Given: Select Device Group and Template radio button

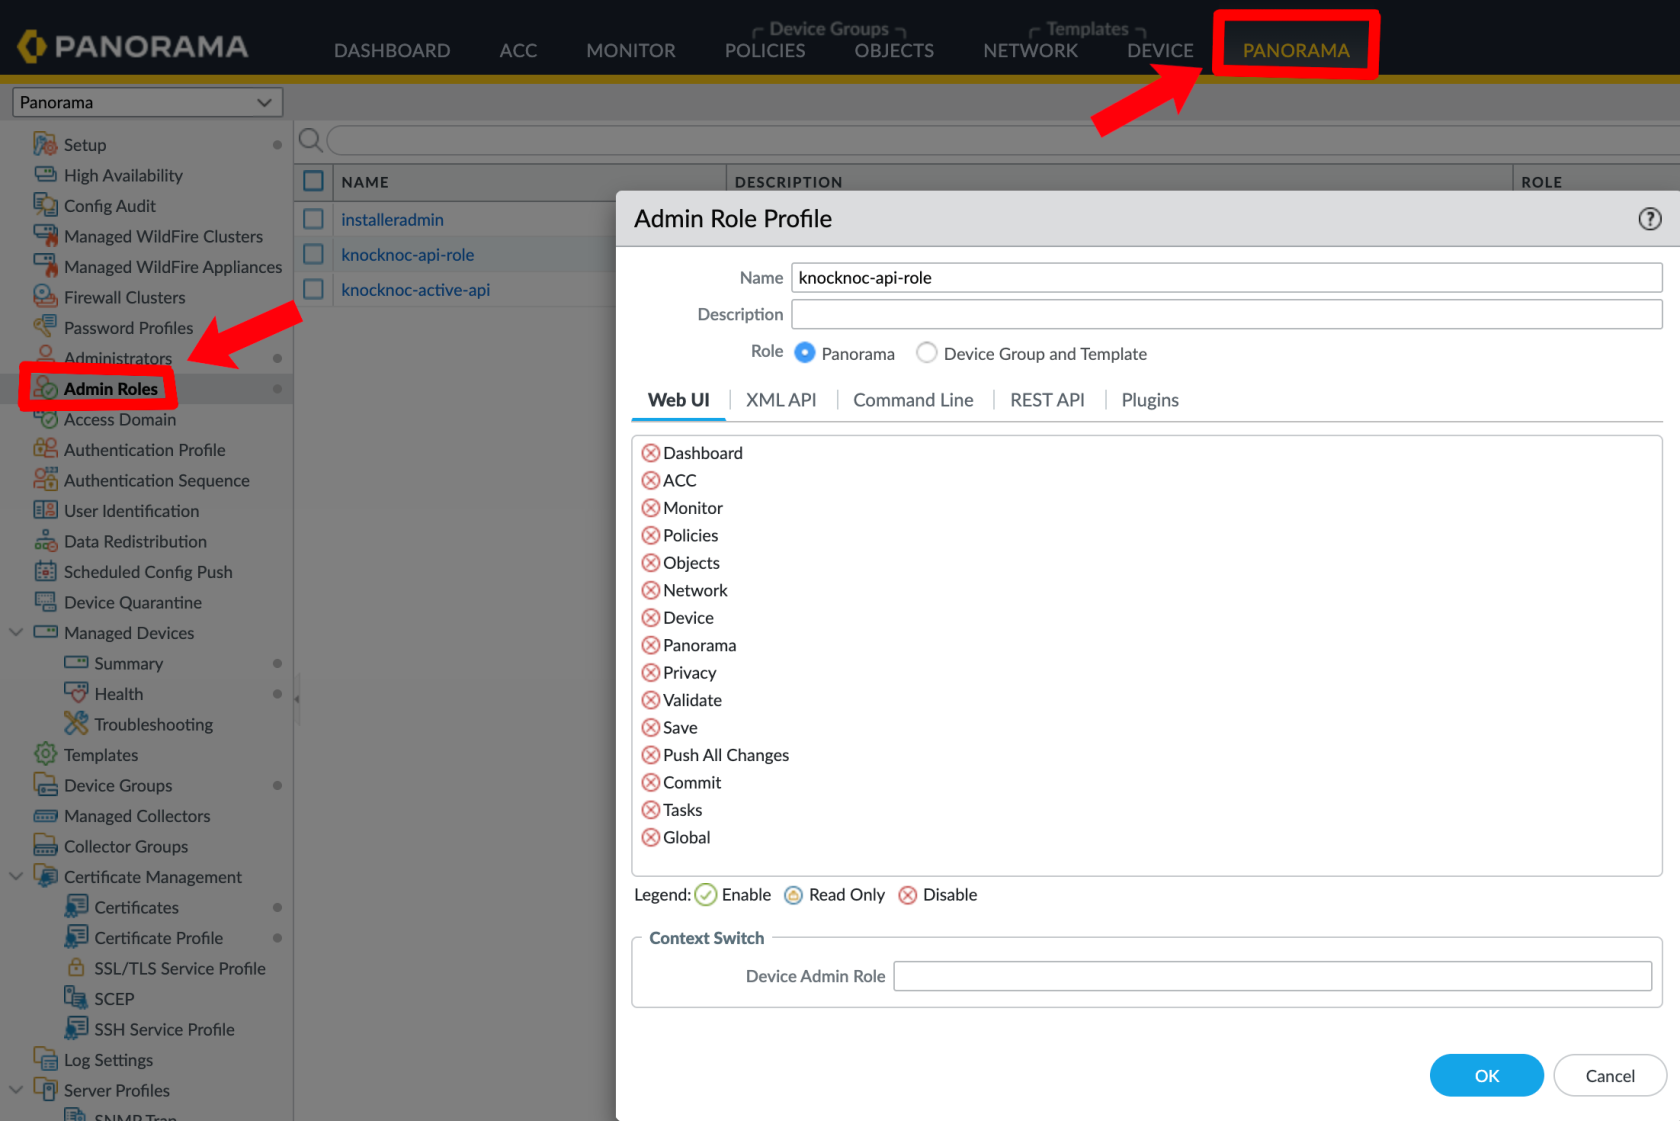Looking at the screenshot, I should pos(927,353).
